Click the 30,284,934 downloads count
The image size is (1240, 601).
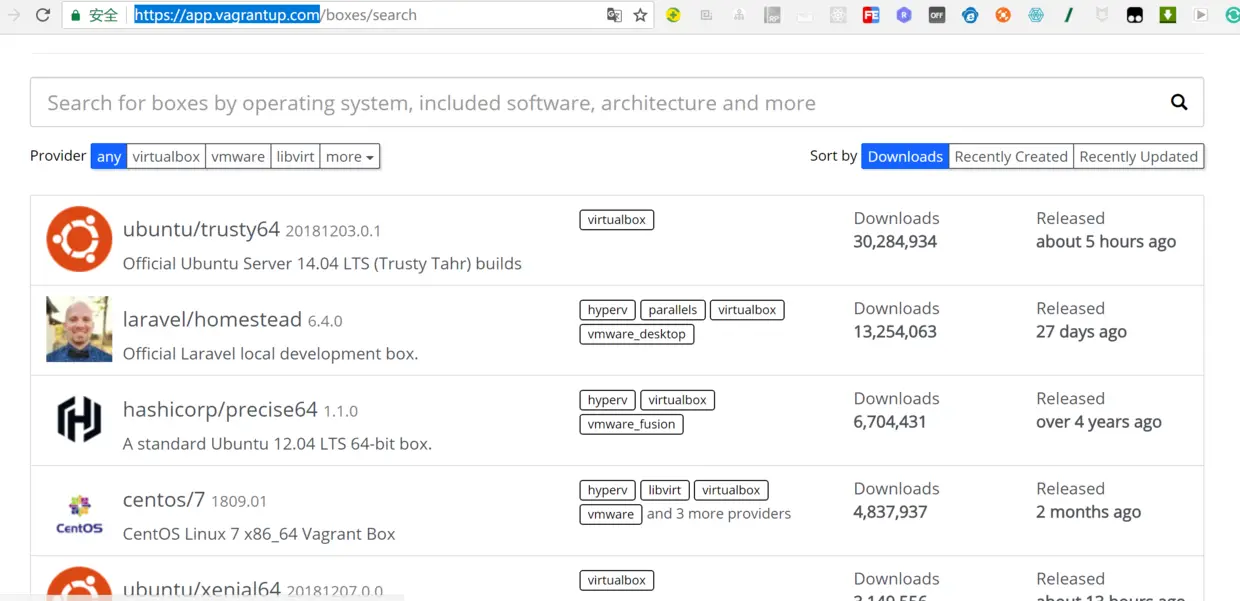click(895, 241)
